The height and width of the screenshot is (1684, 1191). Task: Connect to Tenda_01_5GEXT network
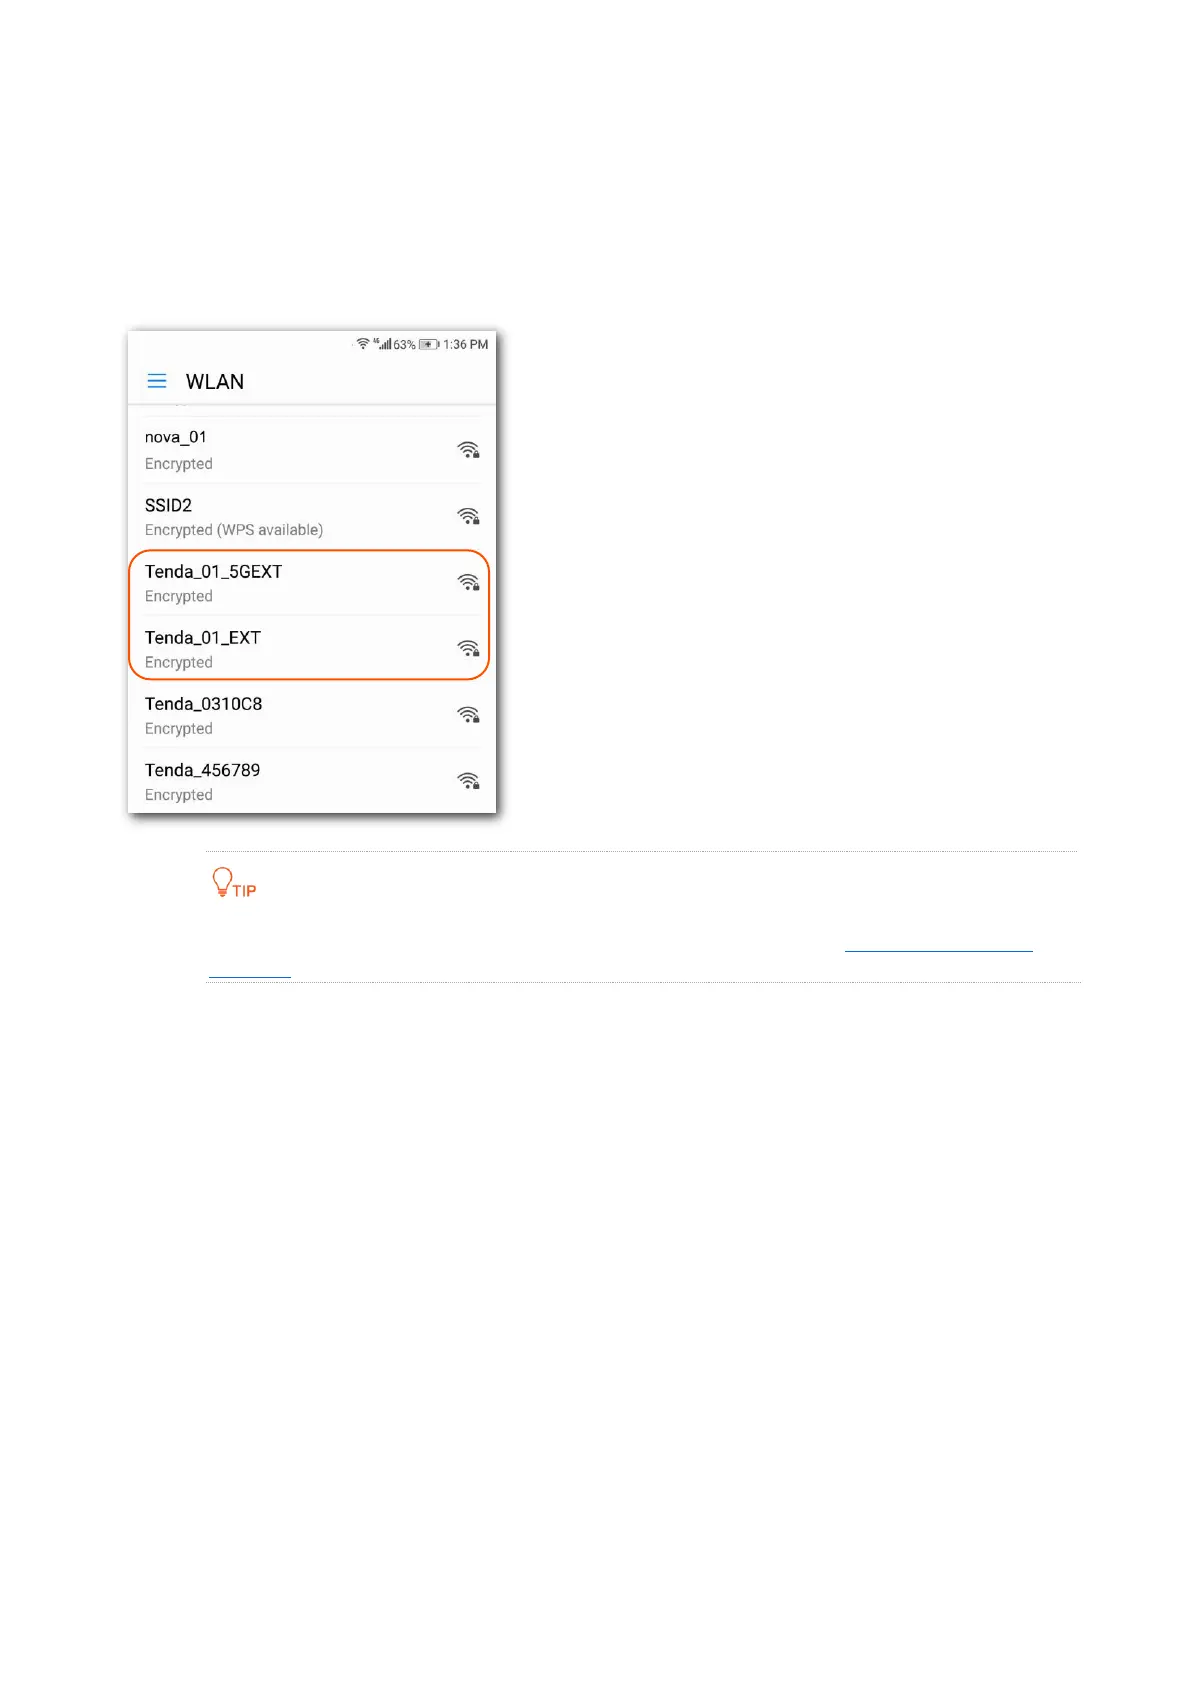(312, 583)
